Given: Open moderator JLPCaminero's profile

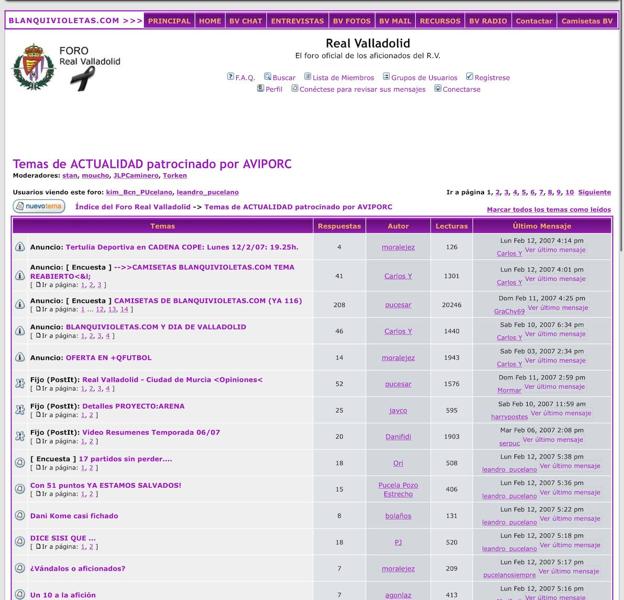Looking at the screenshot, I should (136, 175).
